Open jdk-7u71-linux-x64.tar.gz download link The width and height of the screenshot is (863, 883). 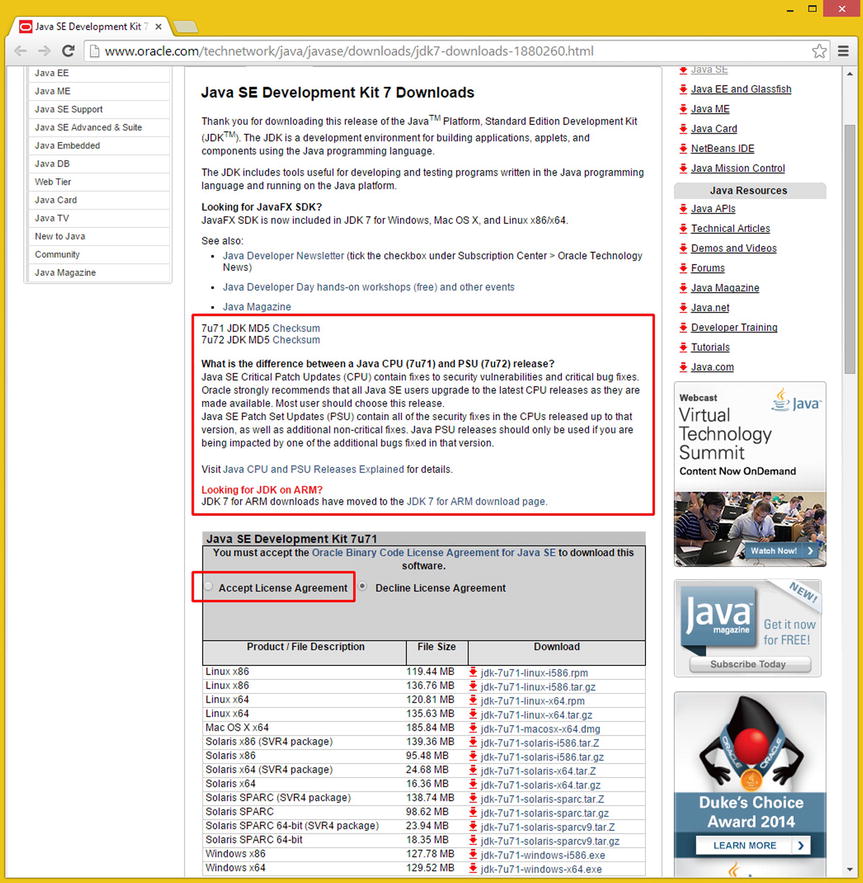click(536, 715)
